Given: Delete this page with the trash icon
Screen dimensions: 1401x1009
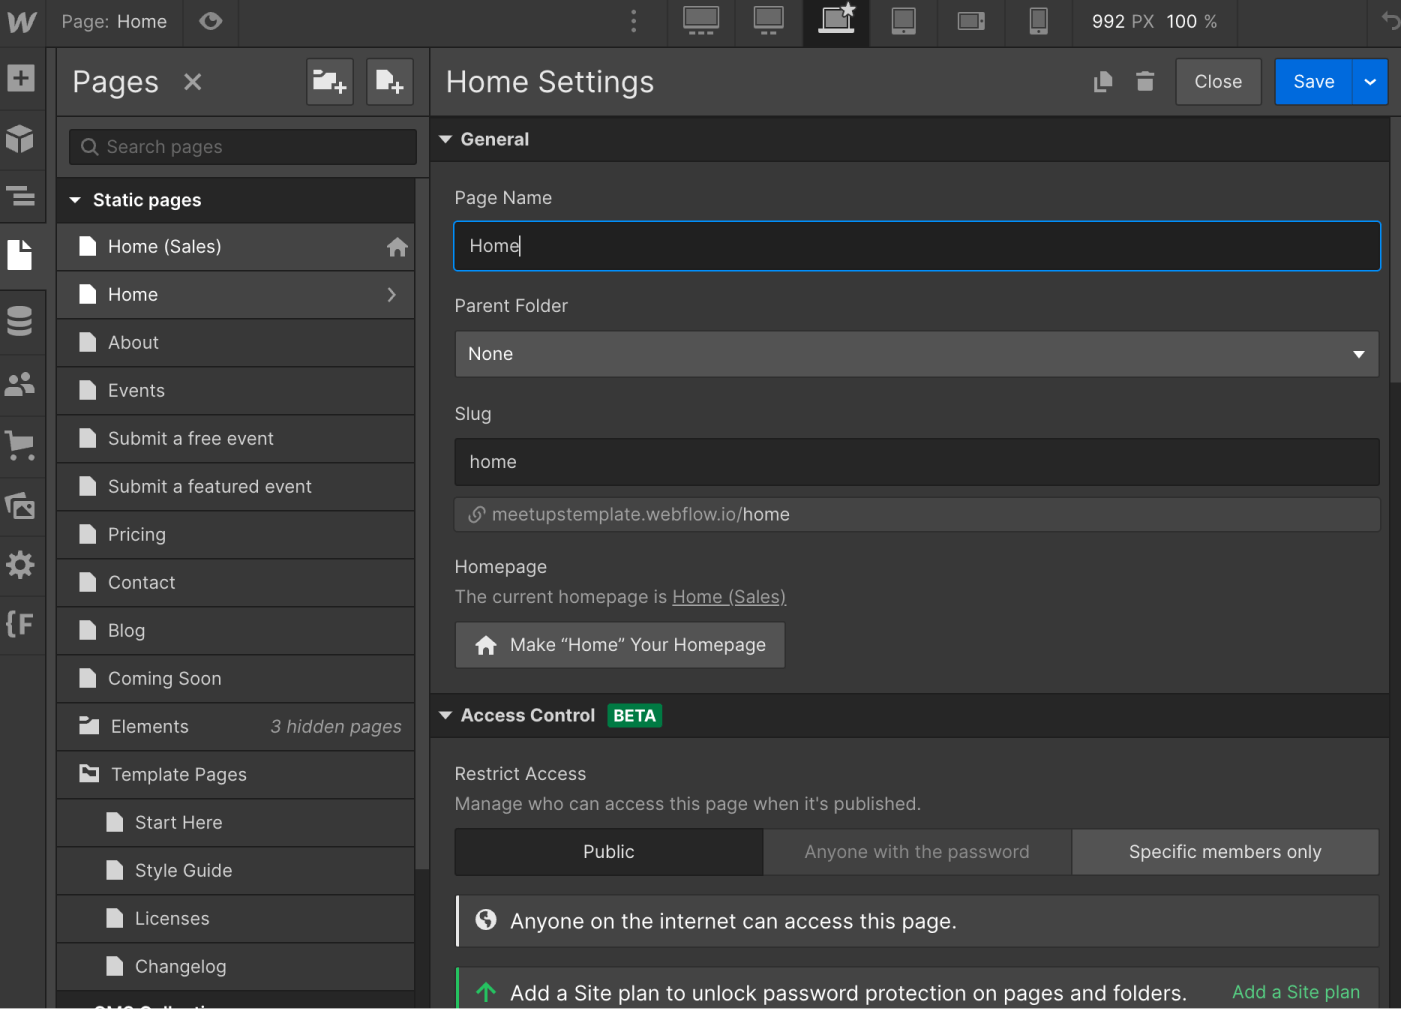Looking at the screenshot, I should [1145, 82].
